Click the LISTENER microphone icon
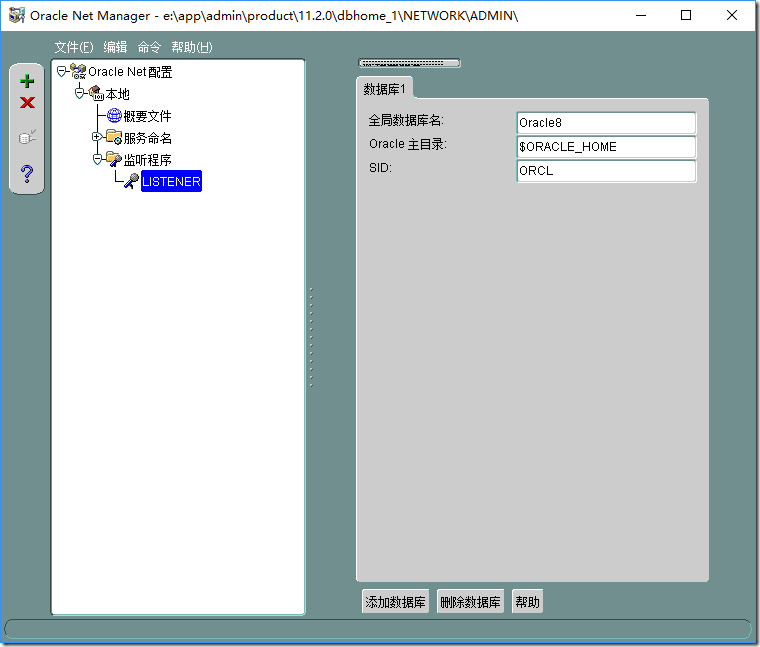Image resolution: width=760 pixels, height=647 pixels. click(131, 181)
